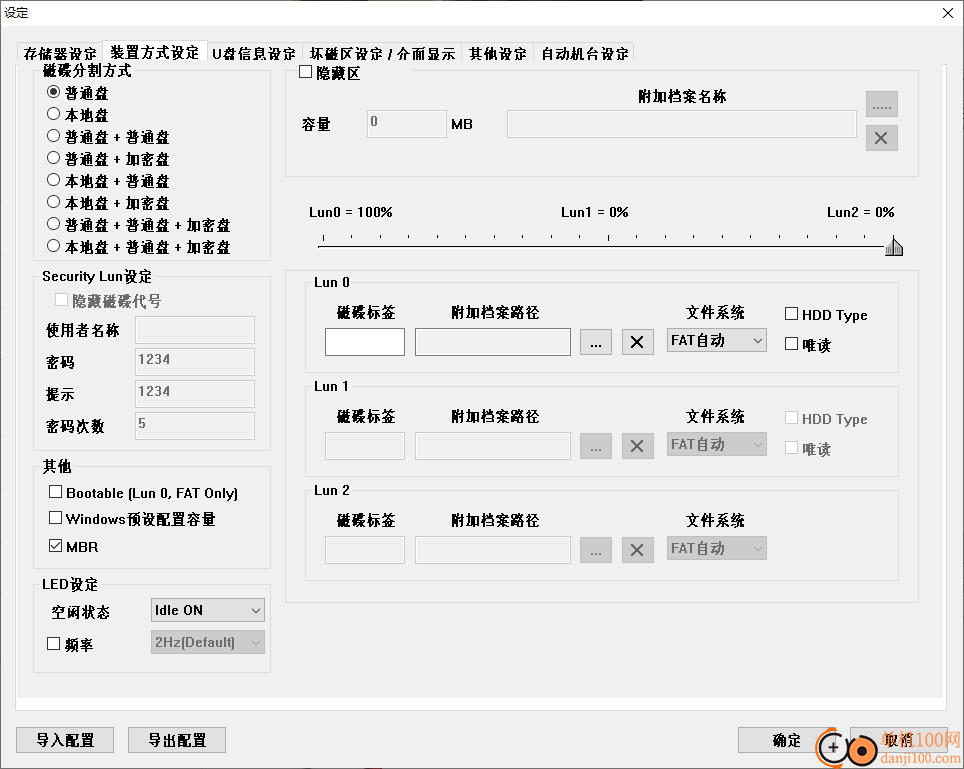The image size is (964, 769).
Task: Open the 自动机台设定 tab
Action: (x=584, y=53)
